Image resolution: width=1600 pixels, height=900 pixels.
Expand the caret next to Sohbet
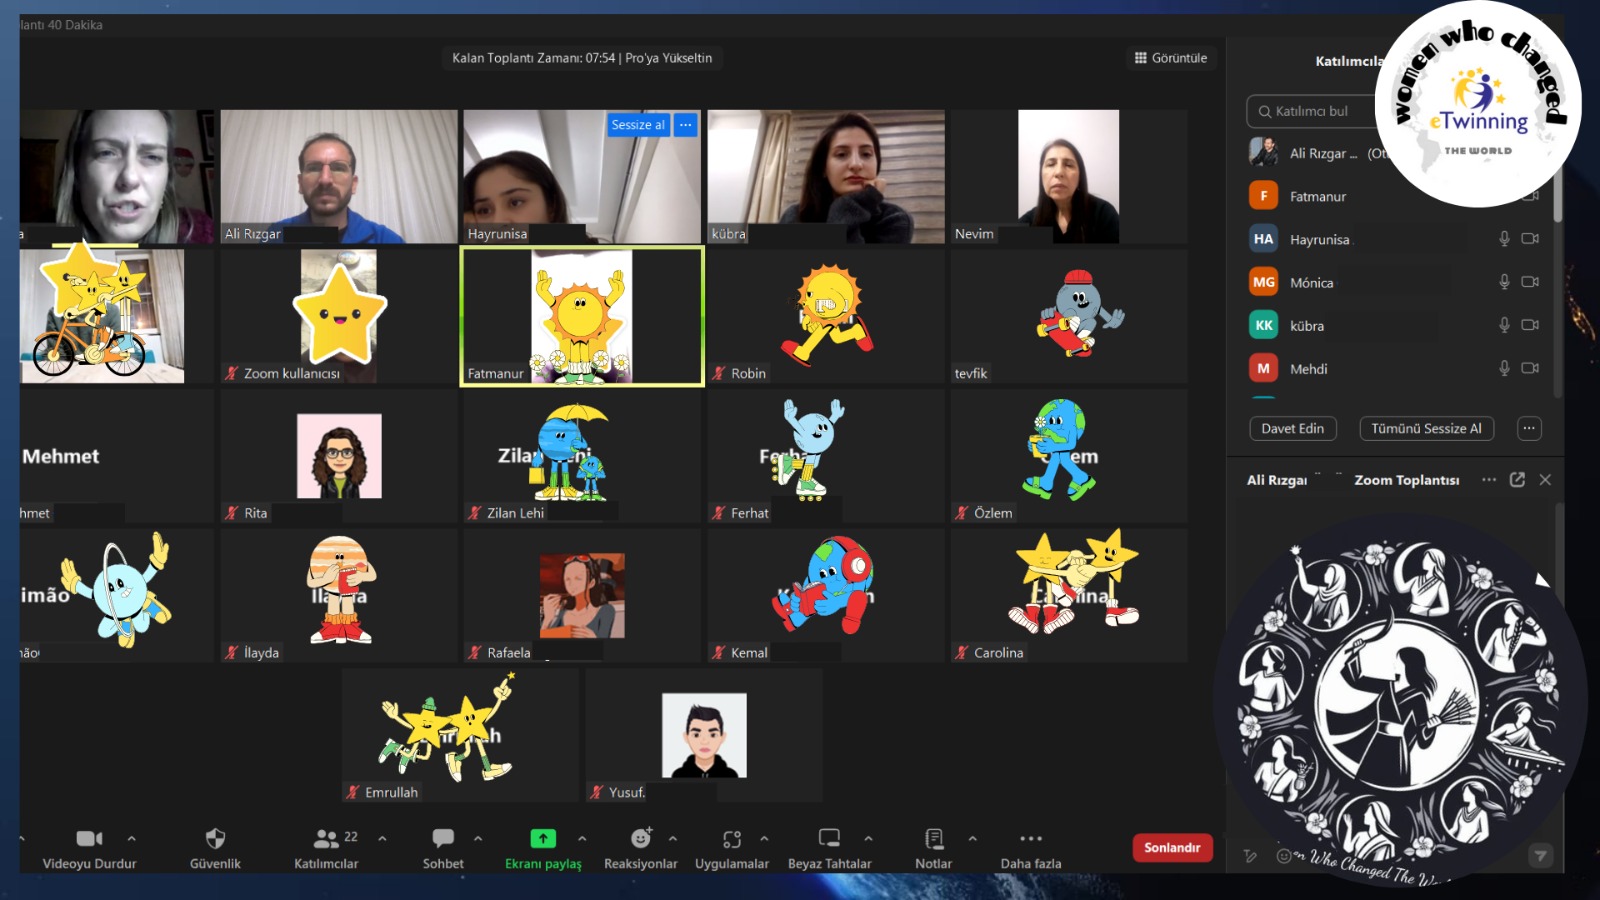(x=478, y=838)
